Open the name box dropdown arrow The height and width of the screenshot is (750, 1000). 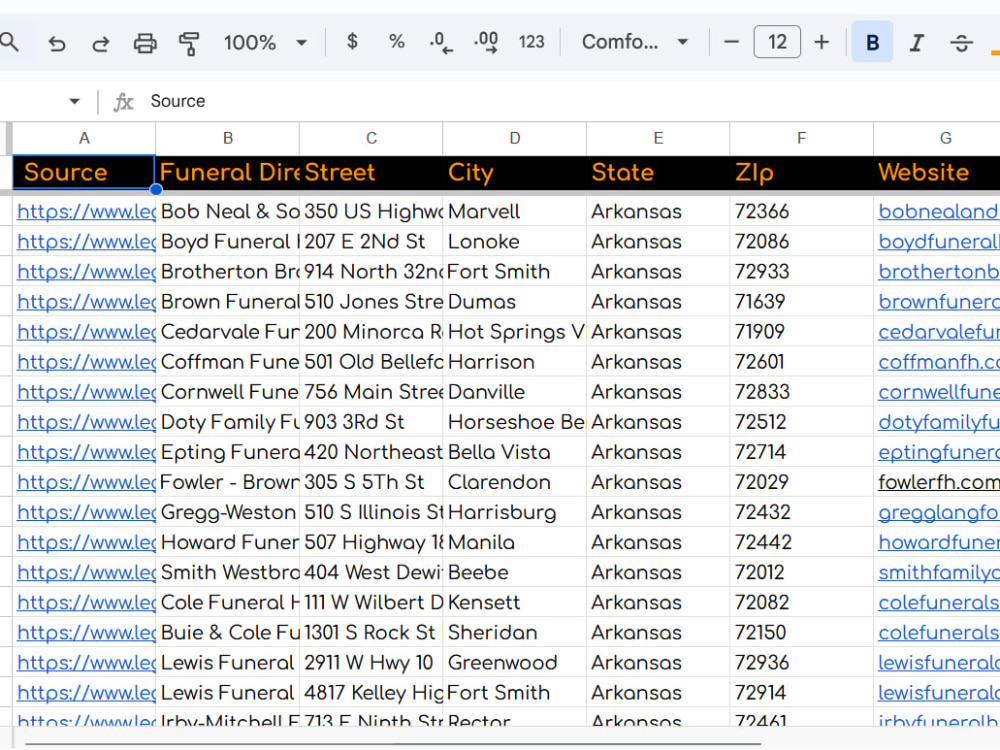pos(75,101)
